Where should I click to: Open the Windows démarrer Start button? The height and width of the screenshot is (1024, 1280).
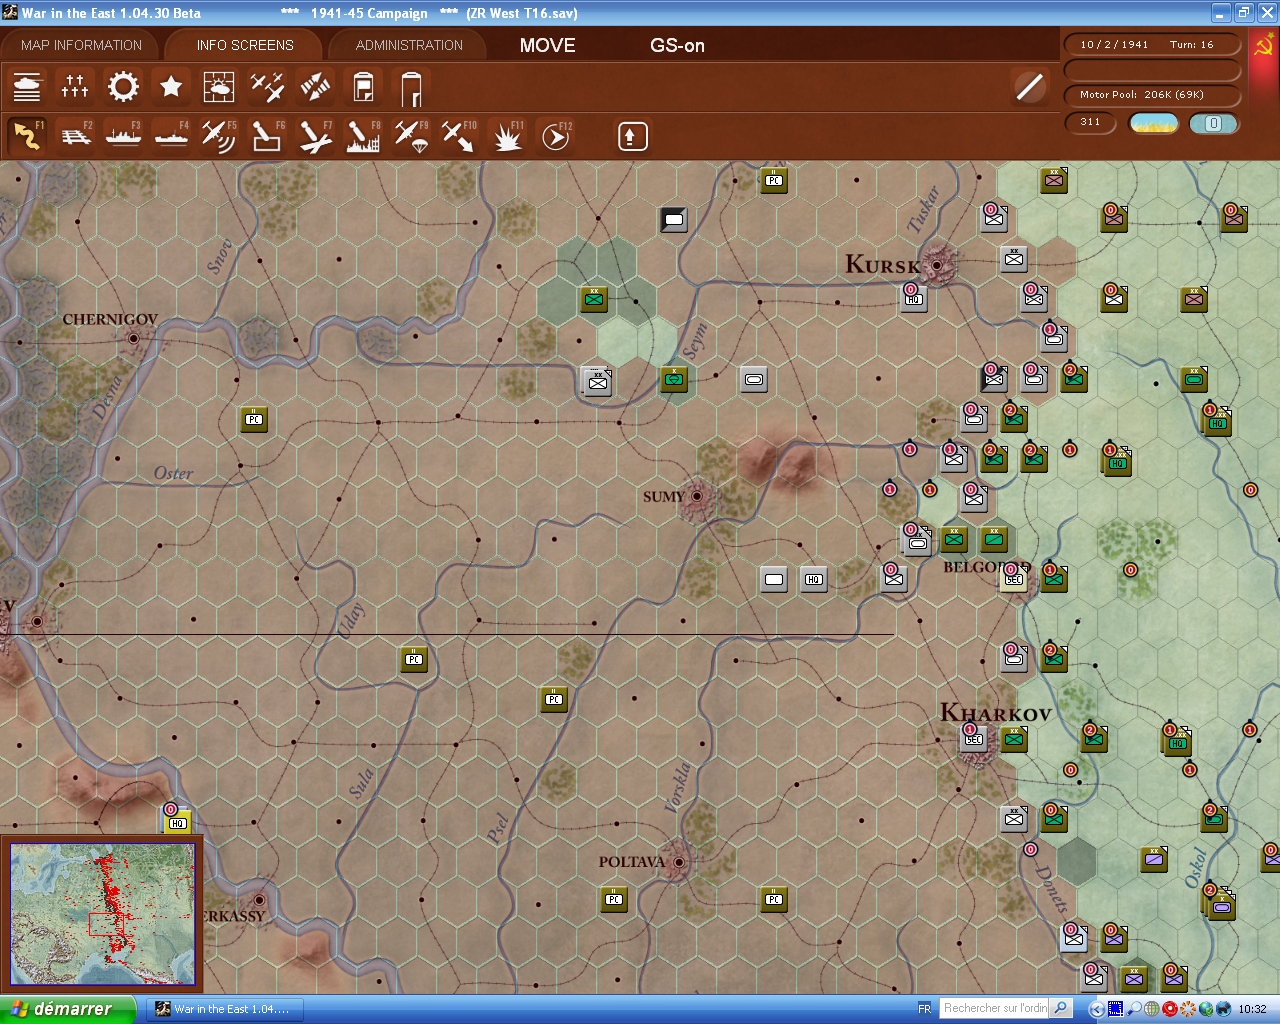click(67, 1009)
